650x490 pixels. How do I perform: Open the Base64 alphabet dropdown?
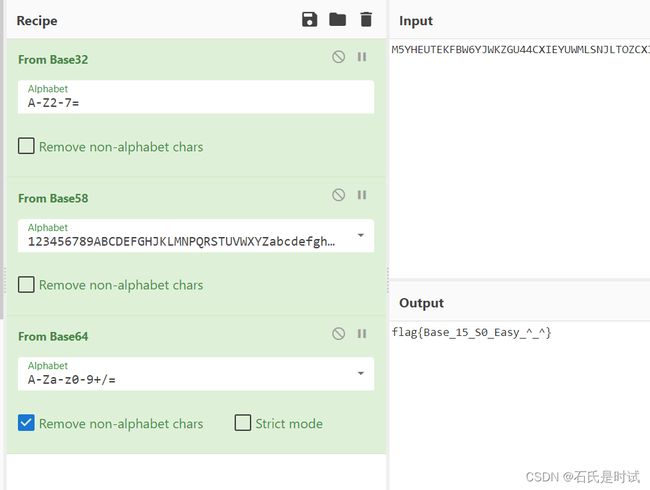[x=361, y=373]
